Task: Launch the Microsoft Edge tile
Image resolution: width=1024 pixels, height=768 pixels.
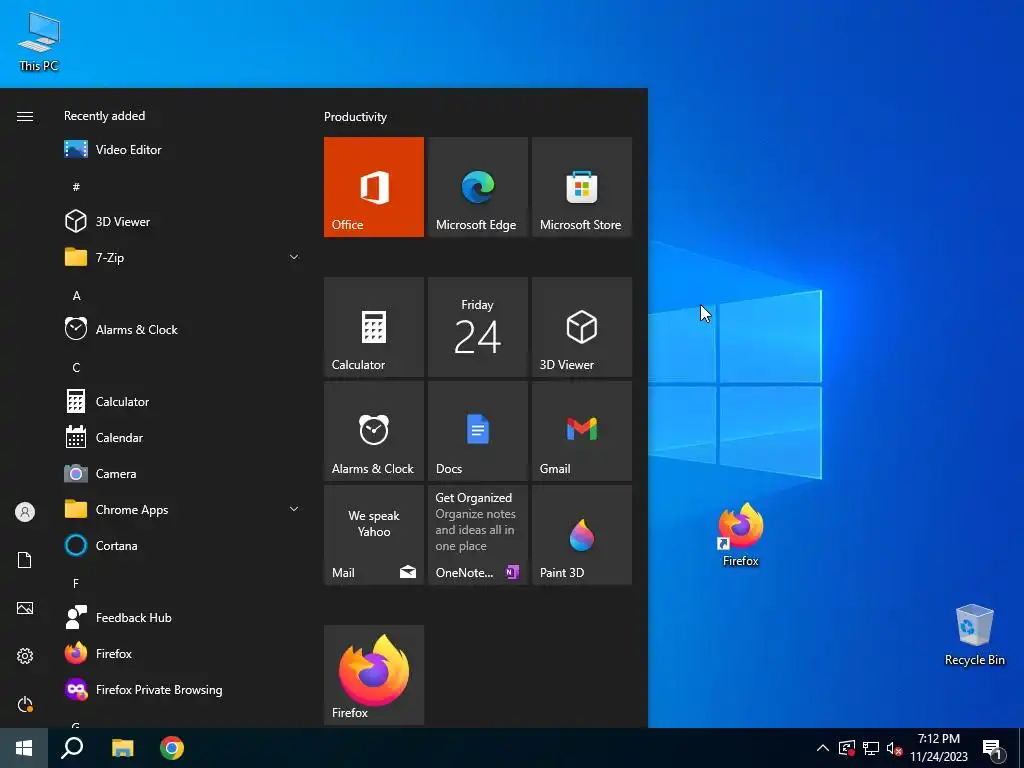Action: coord(477,187)
